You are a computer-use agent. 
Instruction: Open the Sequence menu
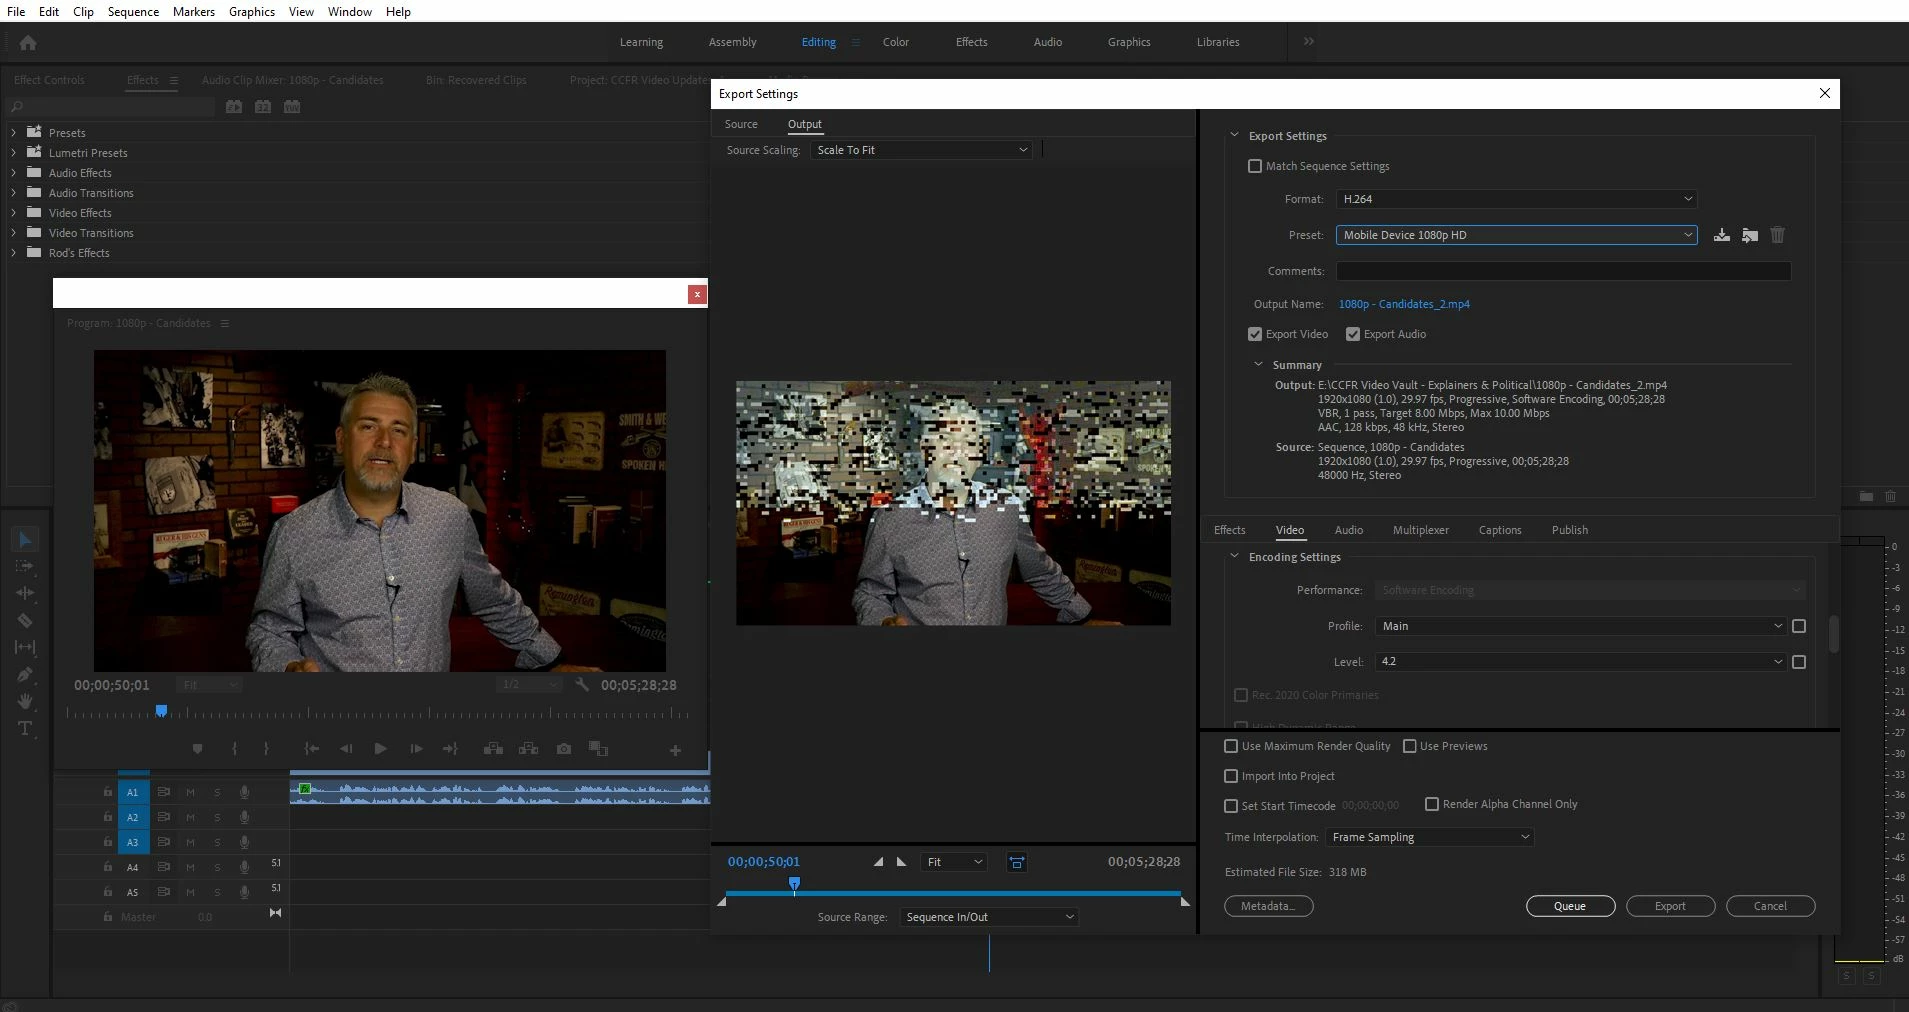pos(133,11)
